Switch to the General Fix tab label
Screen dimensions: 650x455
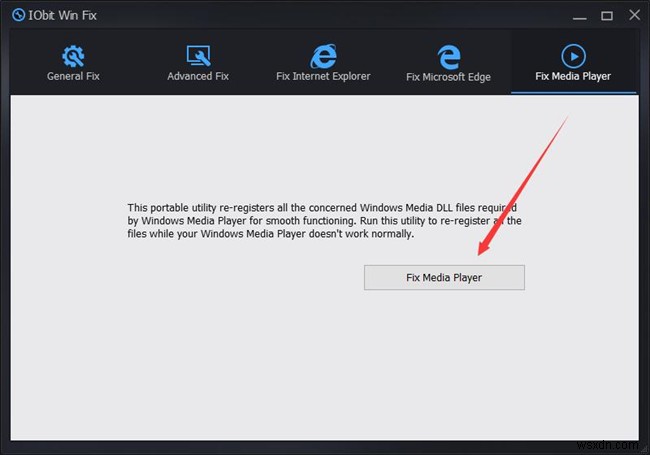tap(73, 76)
